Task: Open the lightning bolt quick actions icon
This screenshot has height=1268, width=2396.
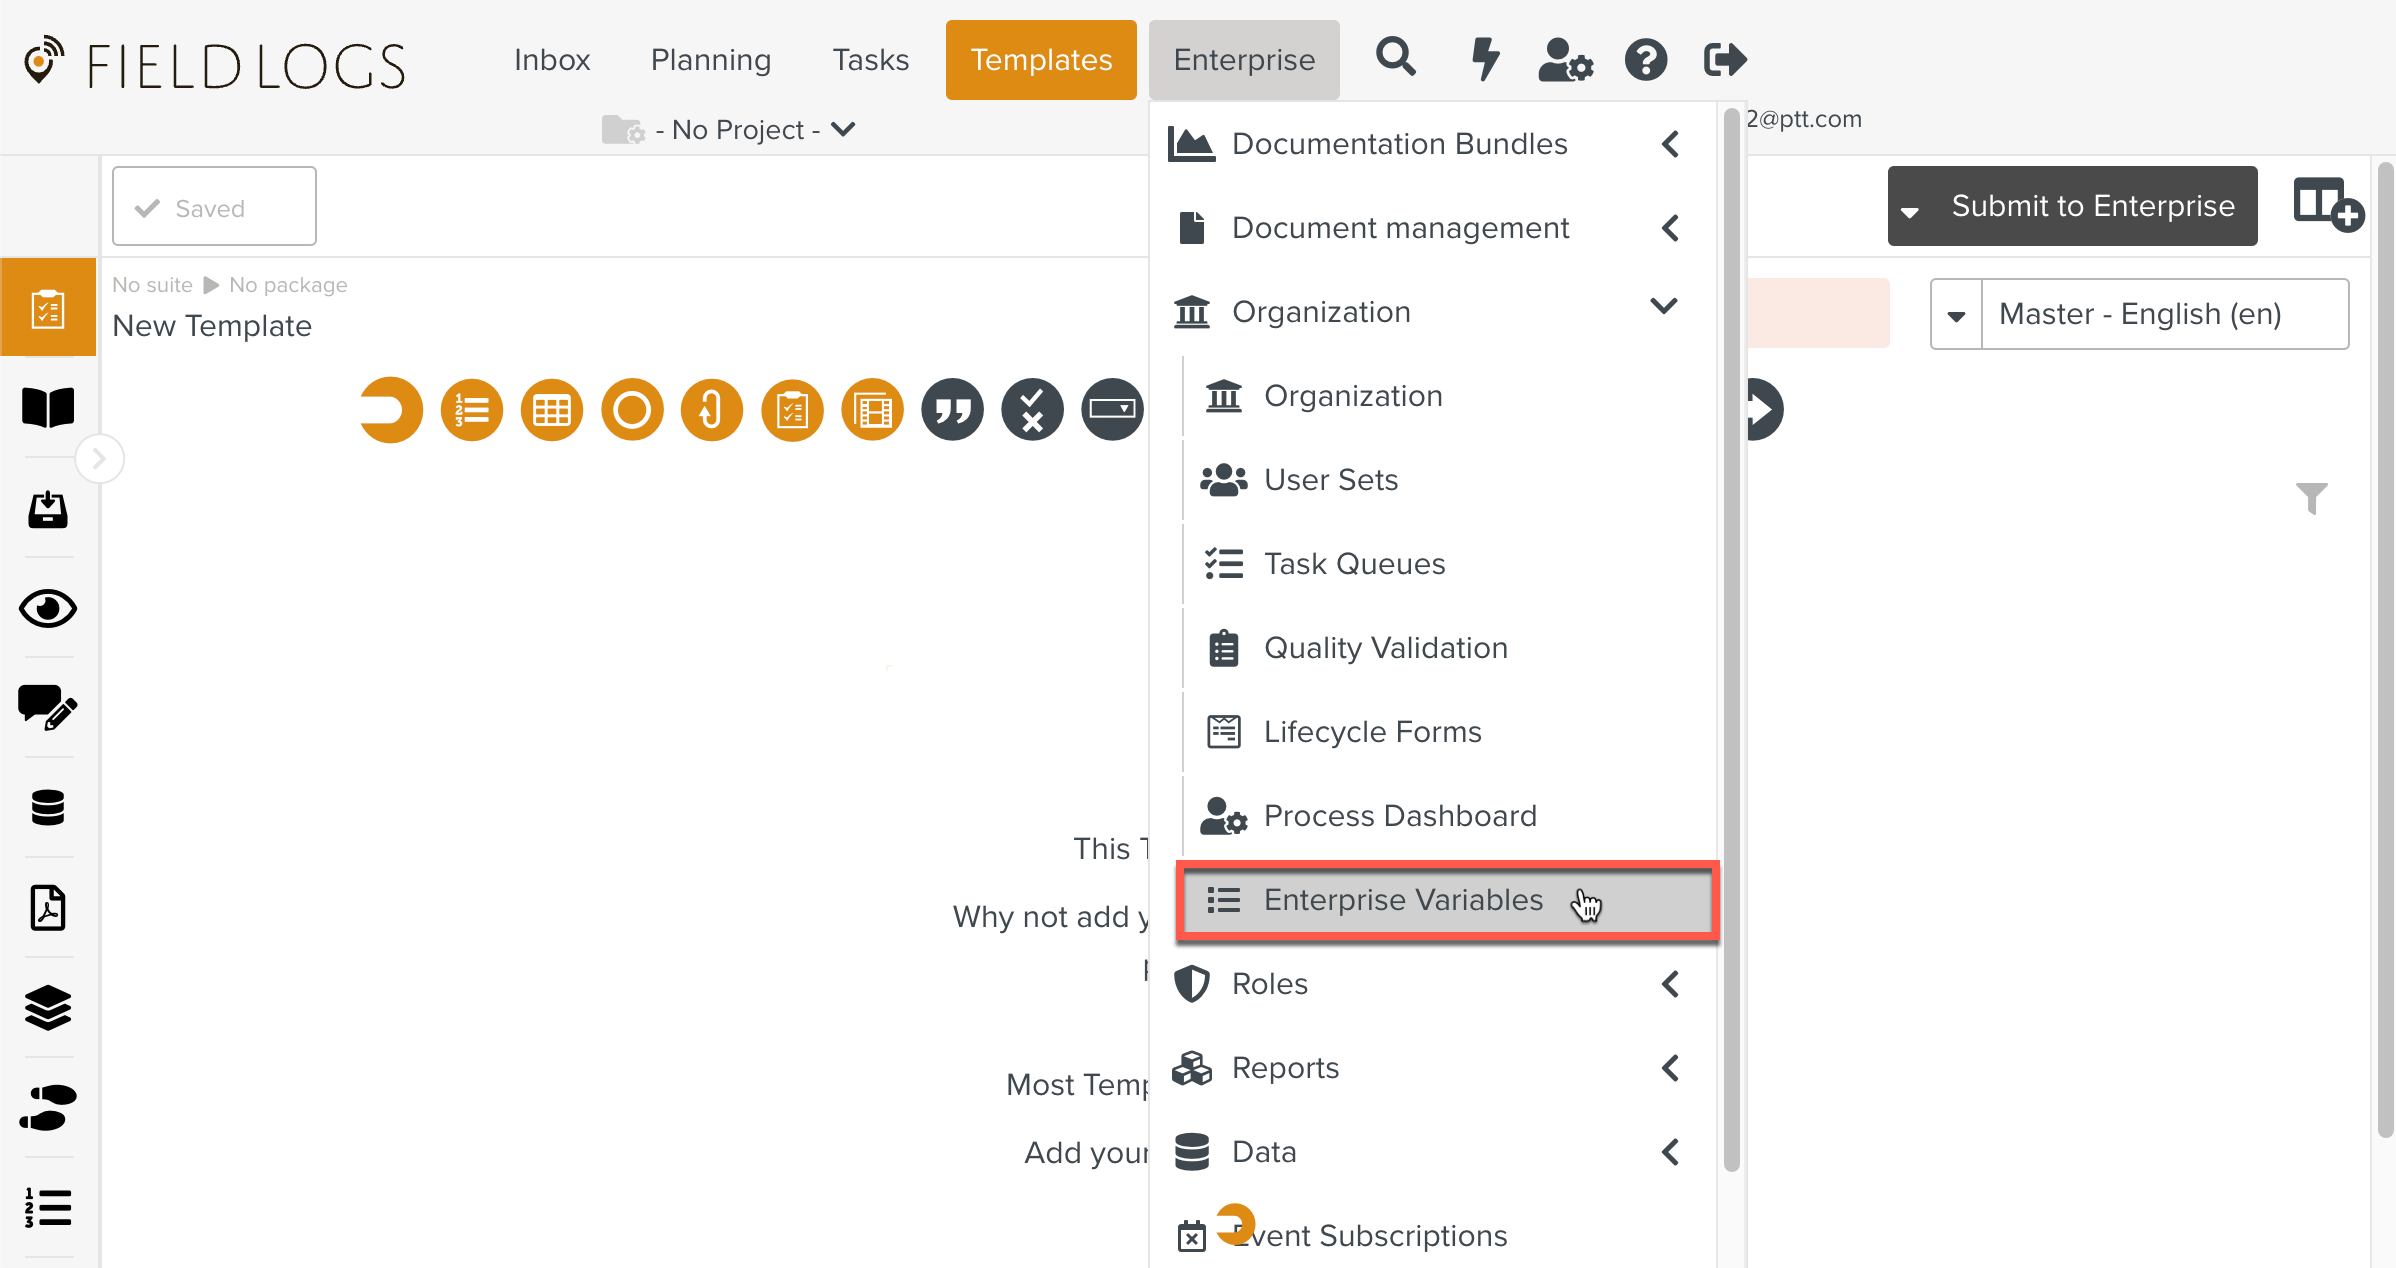Action: click(1485, 58)
